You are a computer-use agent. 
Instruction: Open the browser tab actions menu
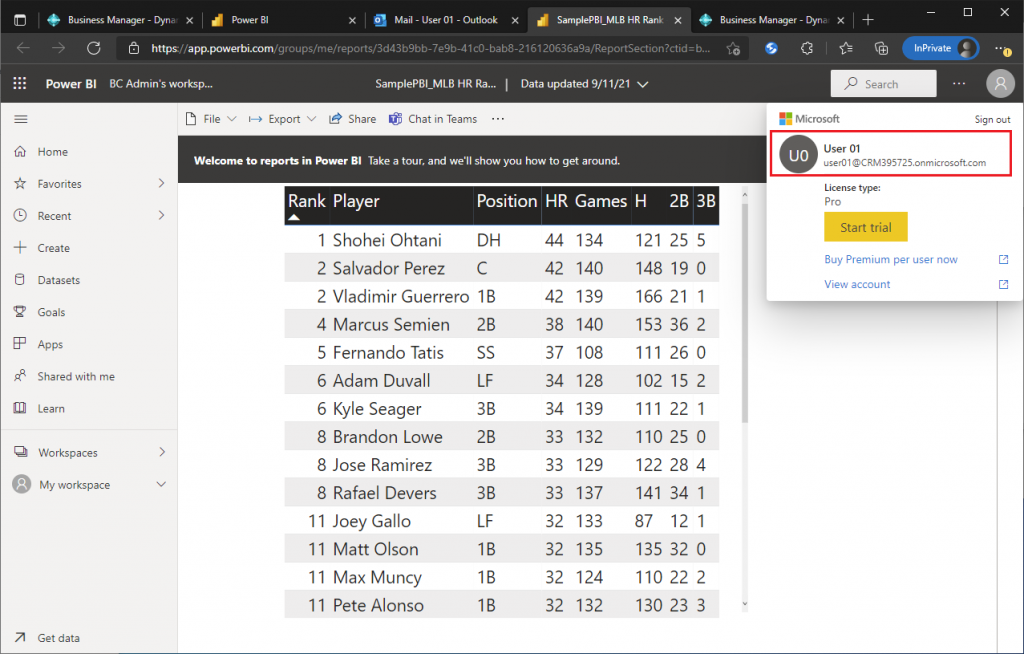click(20, 20)
